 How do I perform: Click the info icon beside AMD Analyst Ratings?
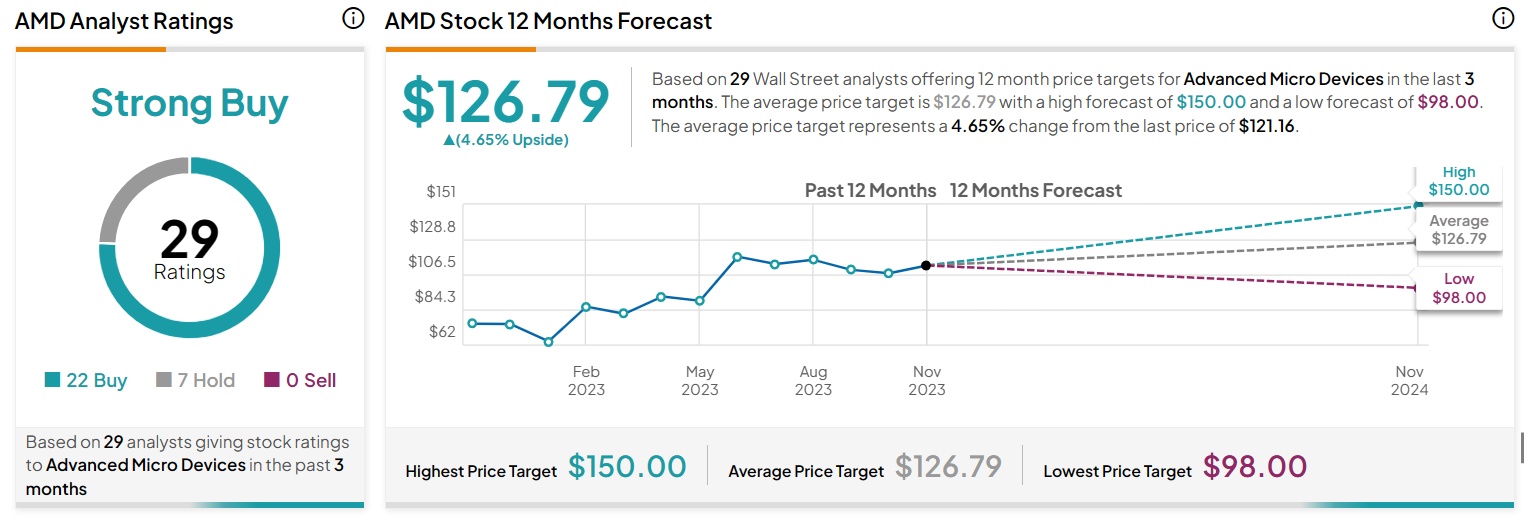(353, 19)
